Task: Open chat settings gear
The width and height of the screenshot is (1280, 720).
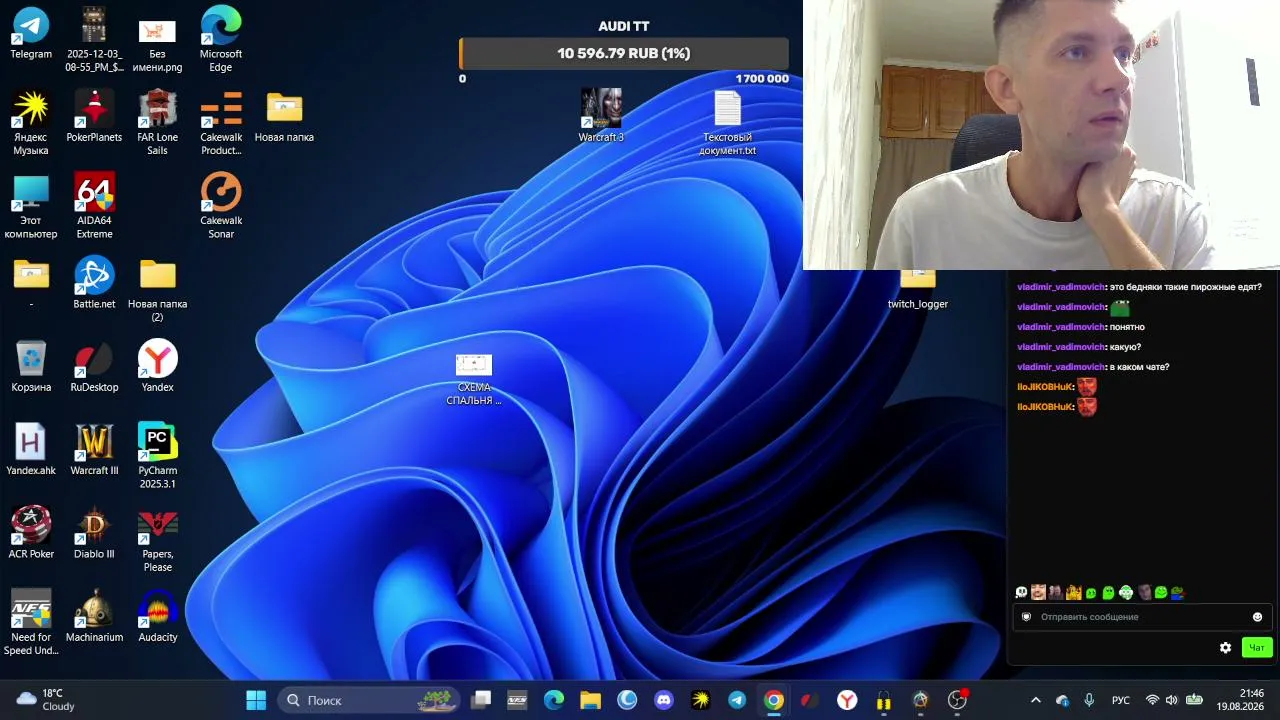Action: [1225, 647]
